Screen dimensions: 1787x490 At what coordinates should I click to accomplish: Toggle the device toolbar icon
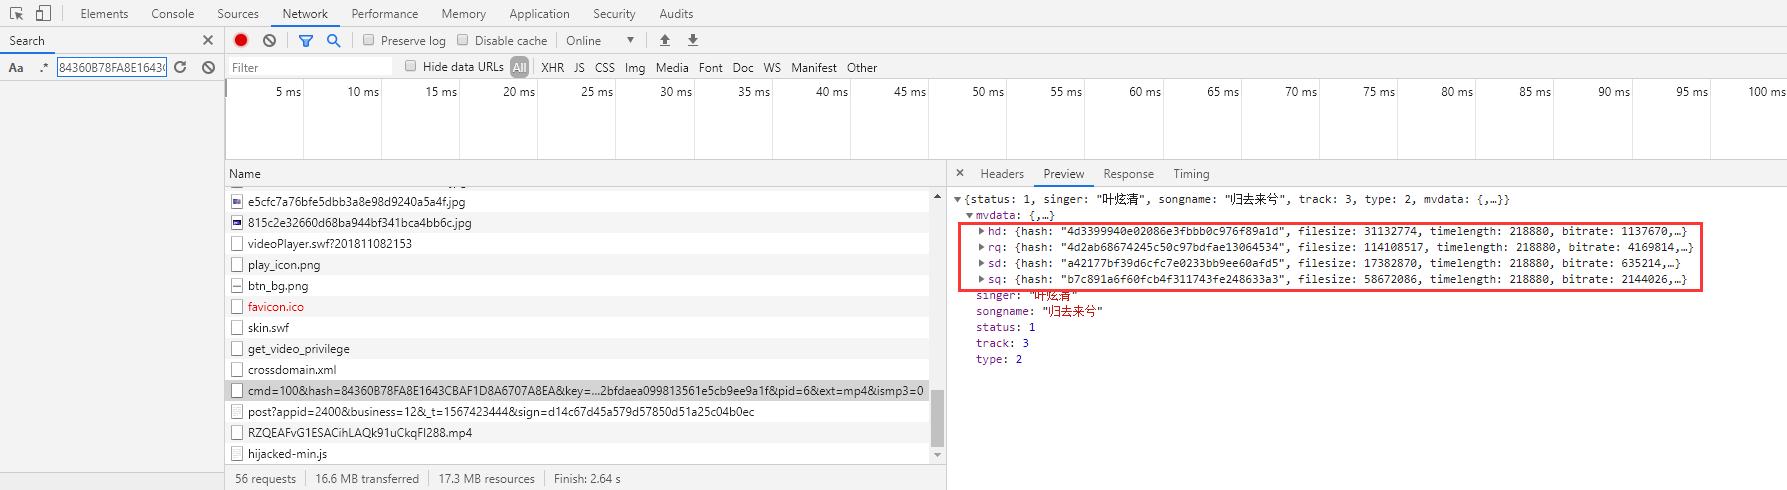point(42,14)
